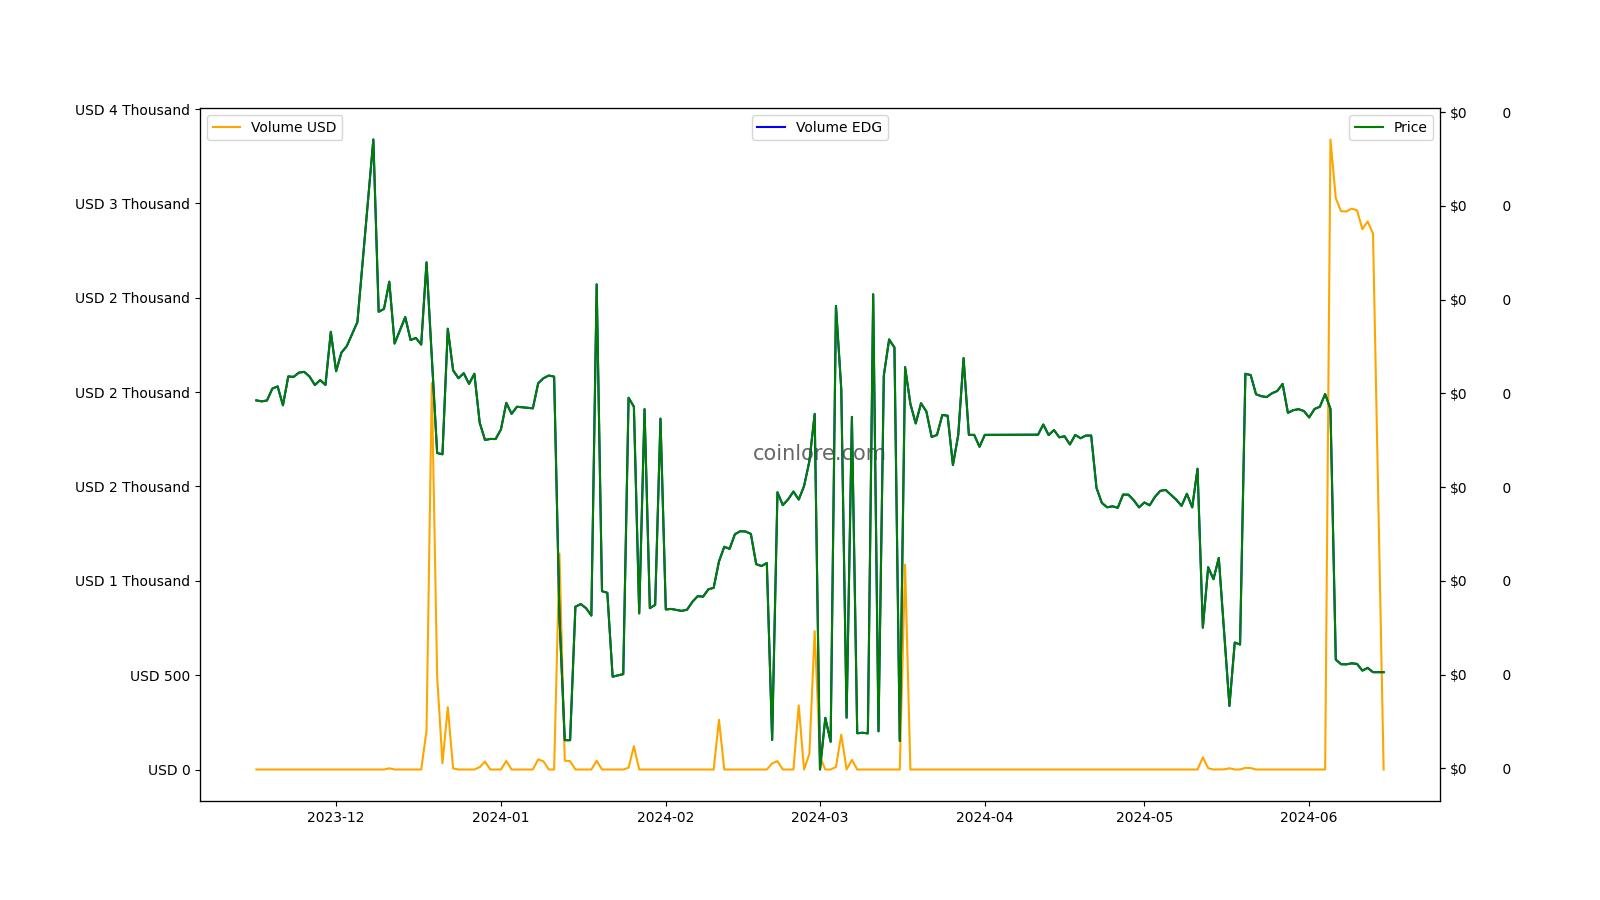The height and width of the screenshot is (900, 1600).
Task: Click the Price legend entry
Action: pyautogui.click(x=1391, y=127)
